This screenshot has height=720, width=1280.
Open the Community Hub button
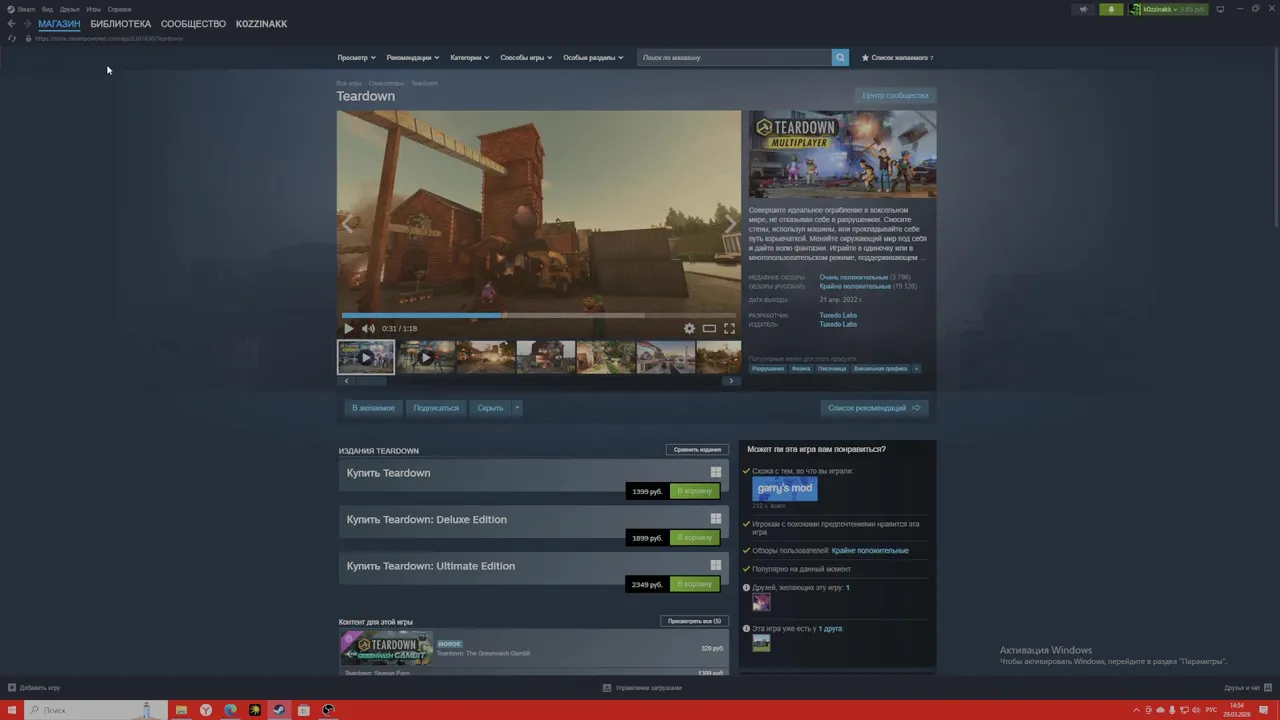point(895,95)
